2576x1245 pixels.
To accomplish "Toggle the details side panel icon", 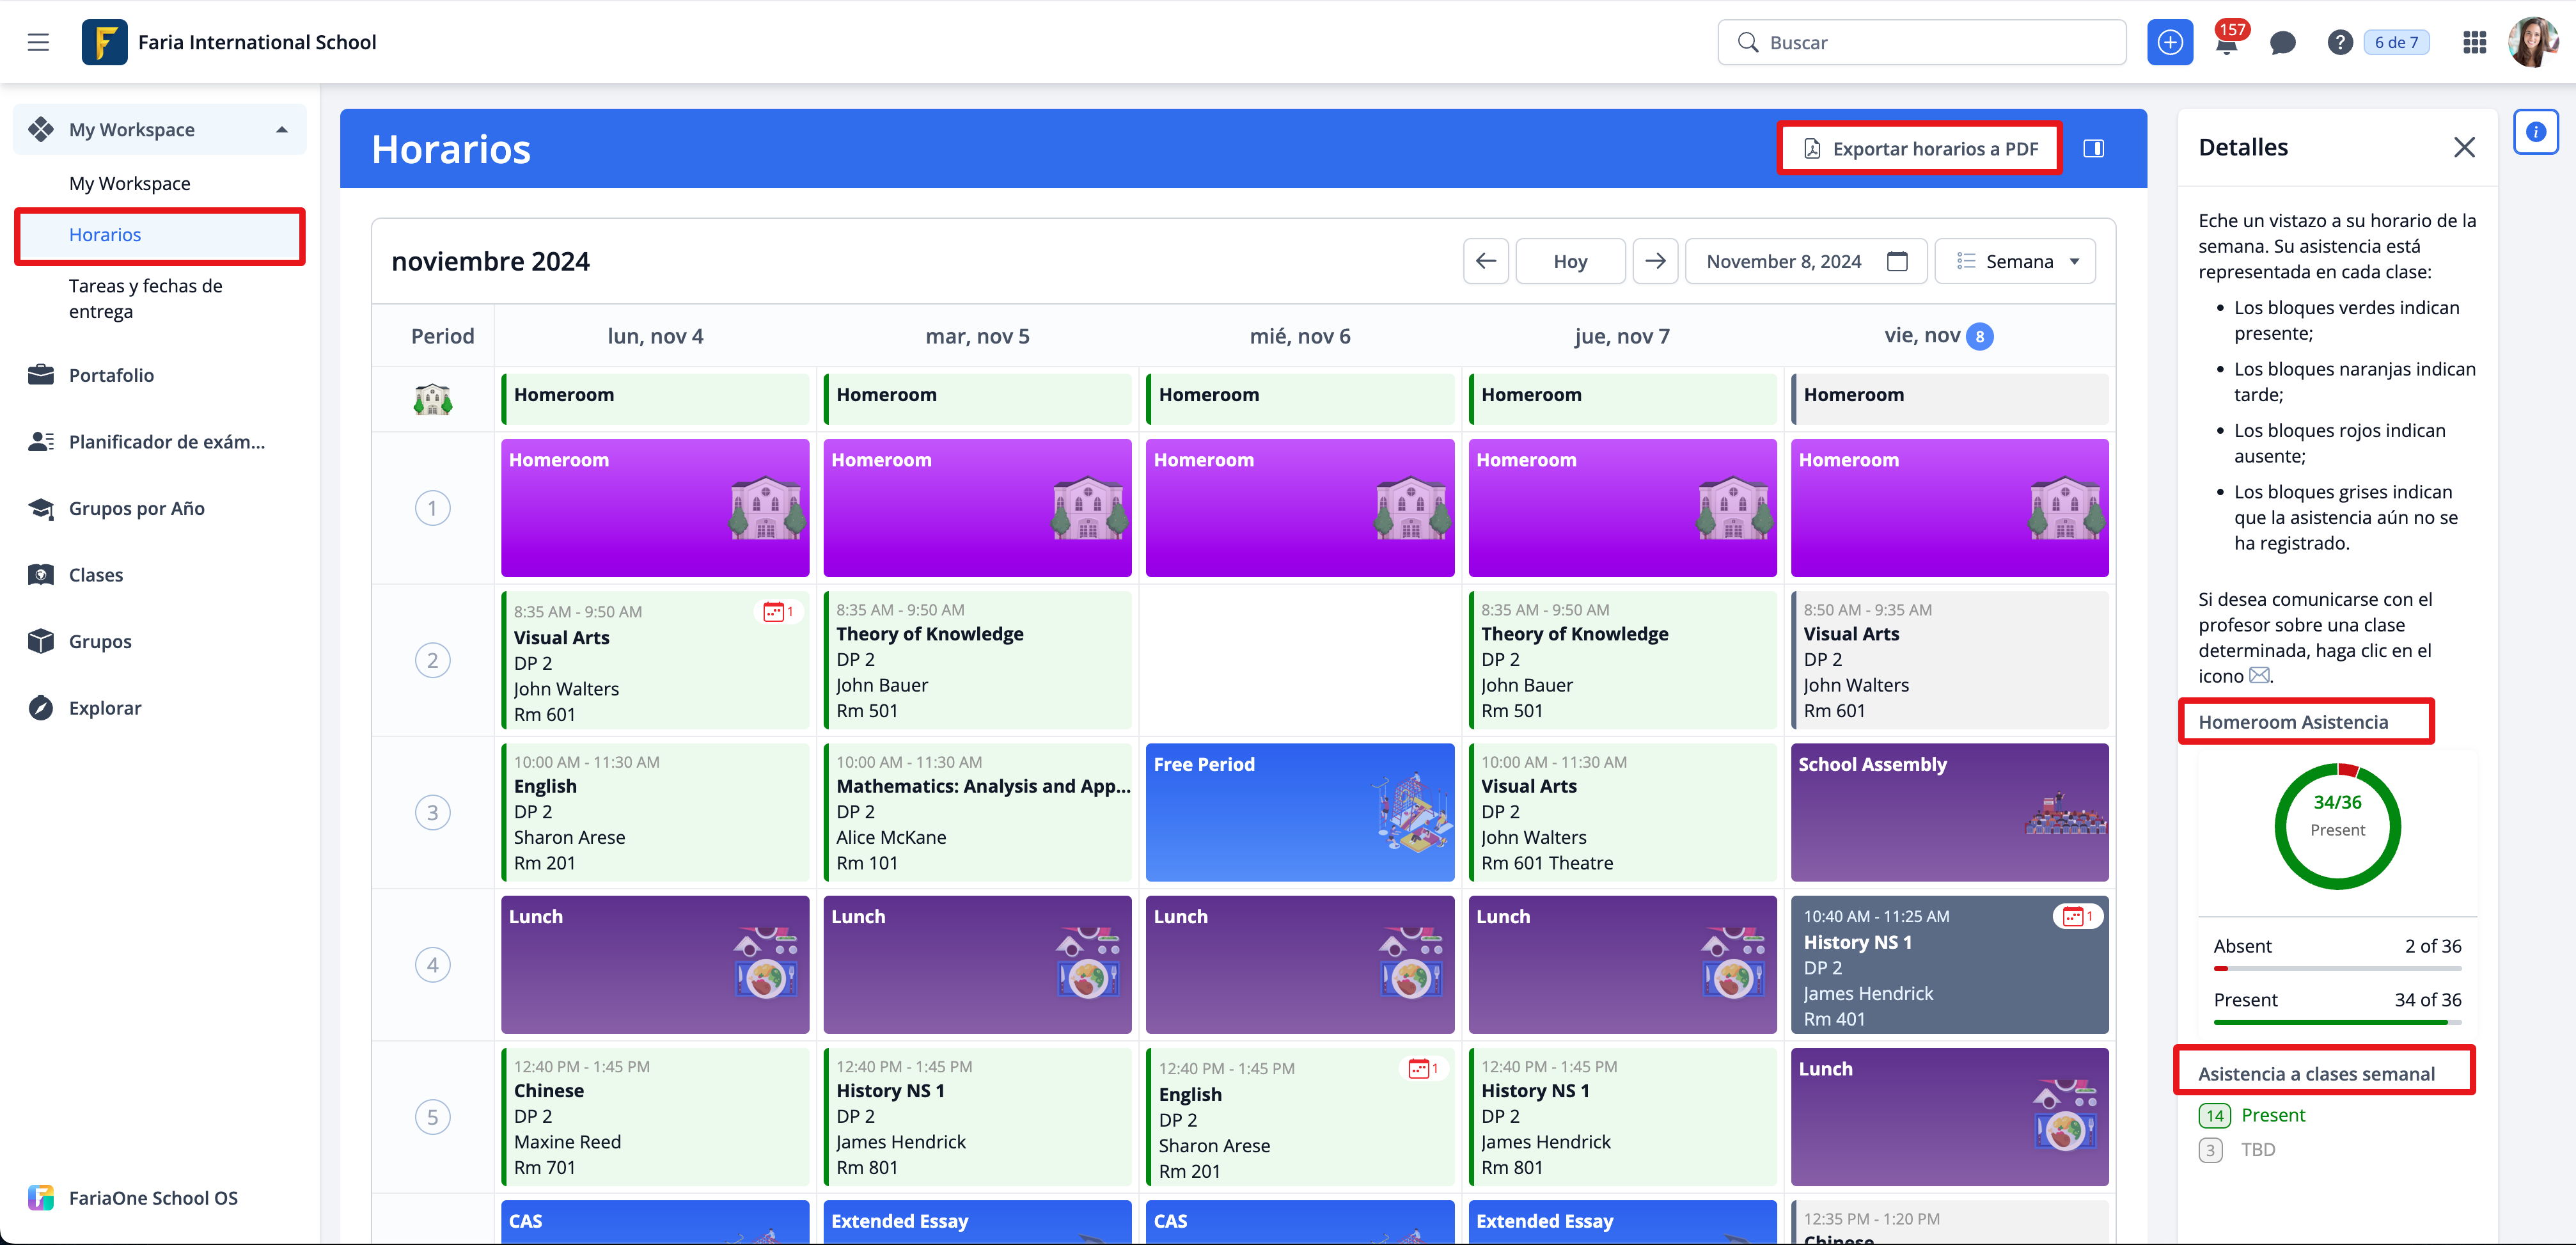I will point(2093,149).
